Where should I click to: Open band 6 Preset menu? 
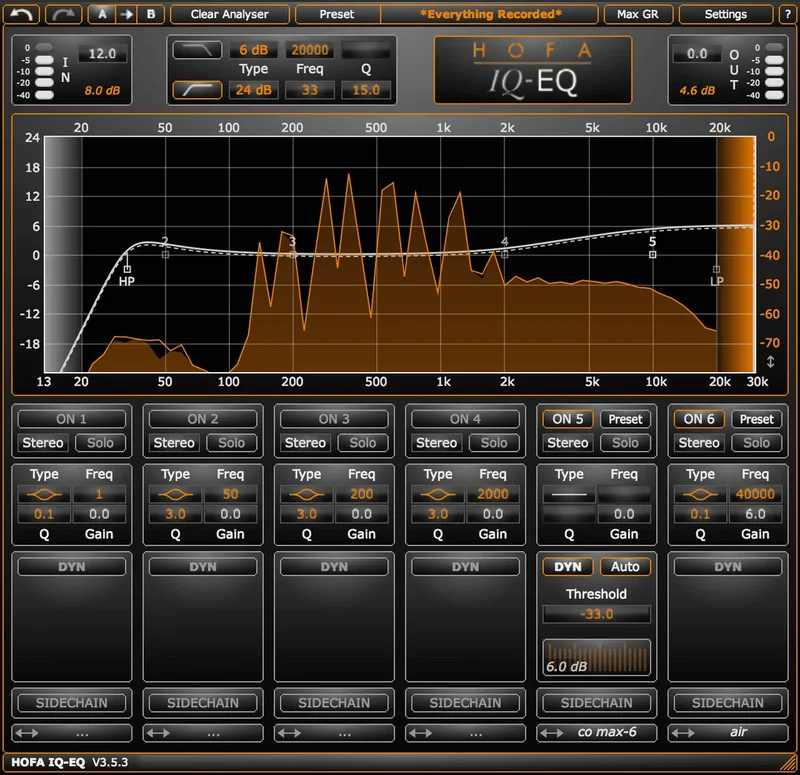[757, 419]
